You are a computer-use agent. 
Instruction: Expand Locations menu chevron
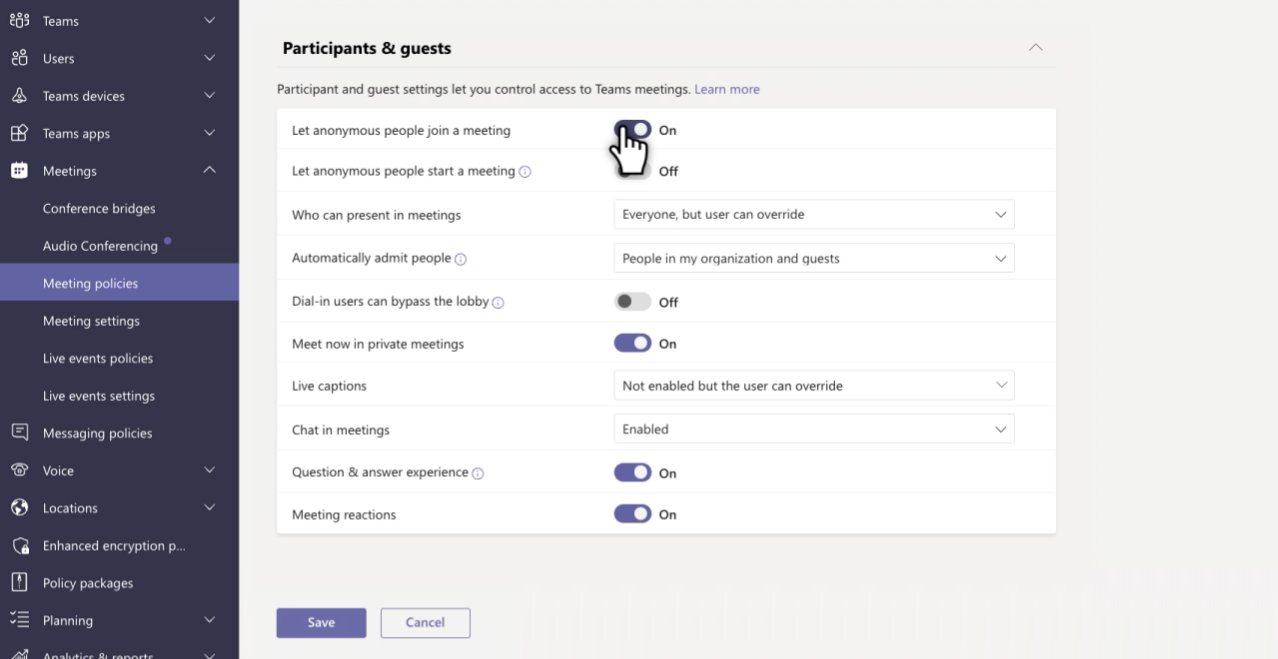click(x=209, y=507)
